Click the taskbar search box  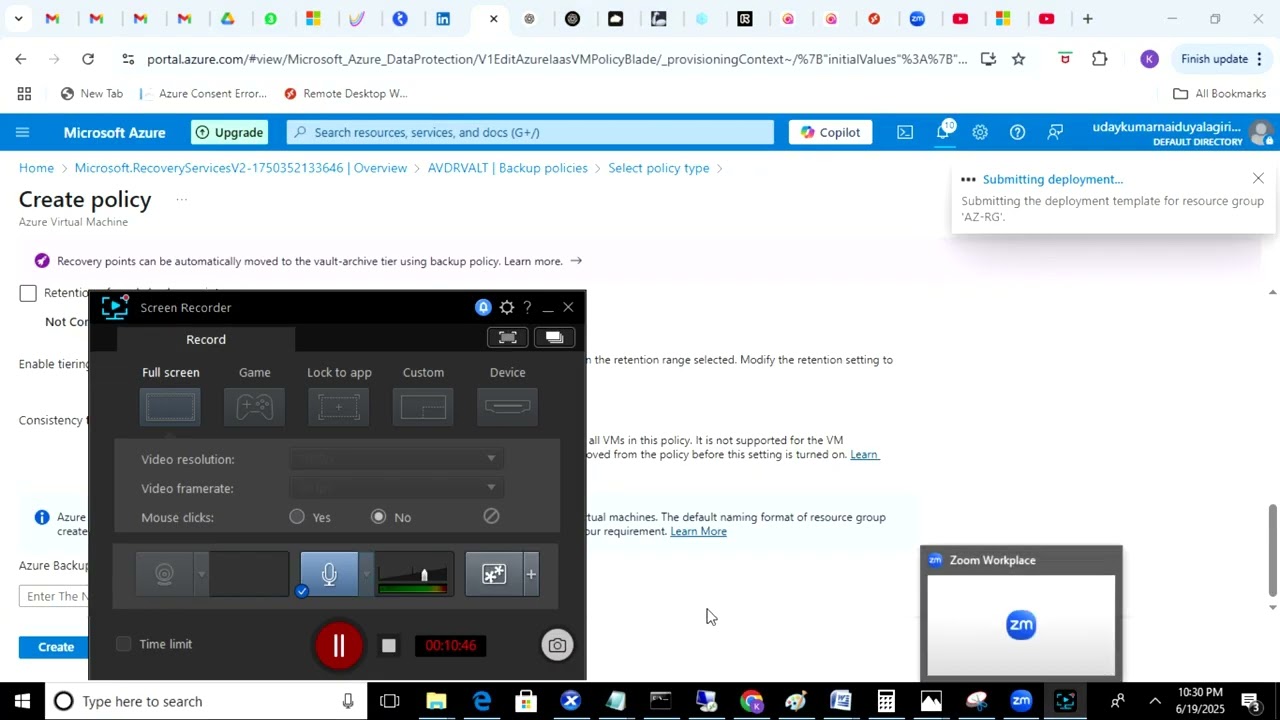click(x=206, y=701)
